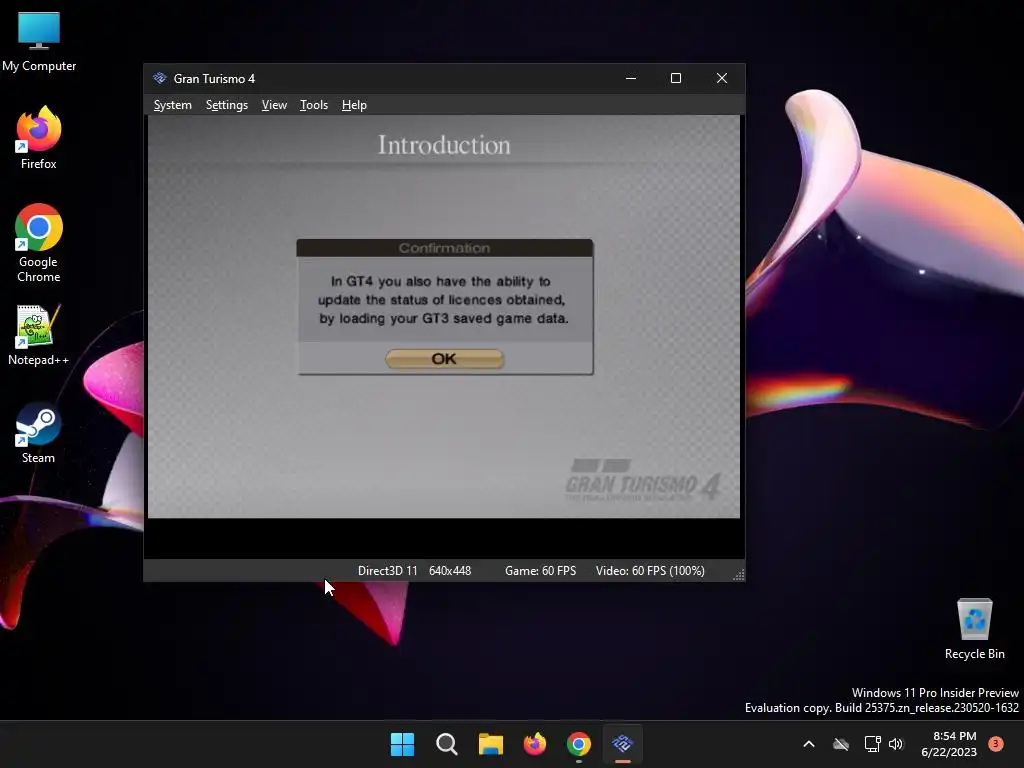Select the Notepad++ desktop shortcut
1024x768 pixels.
pyautogui.click(x=39, y=335)
